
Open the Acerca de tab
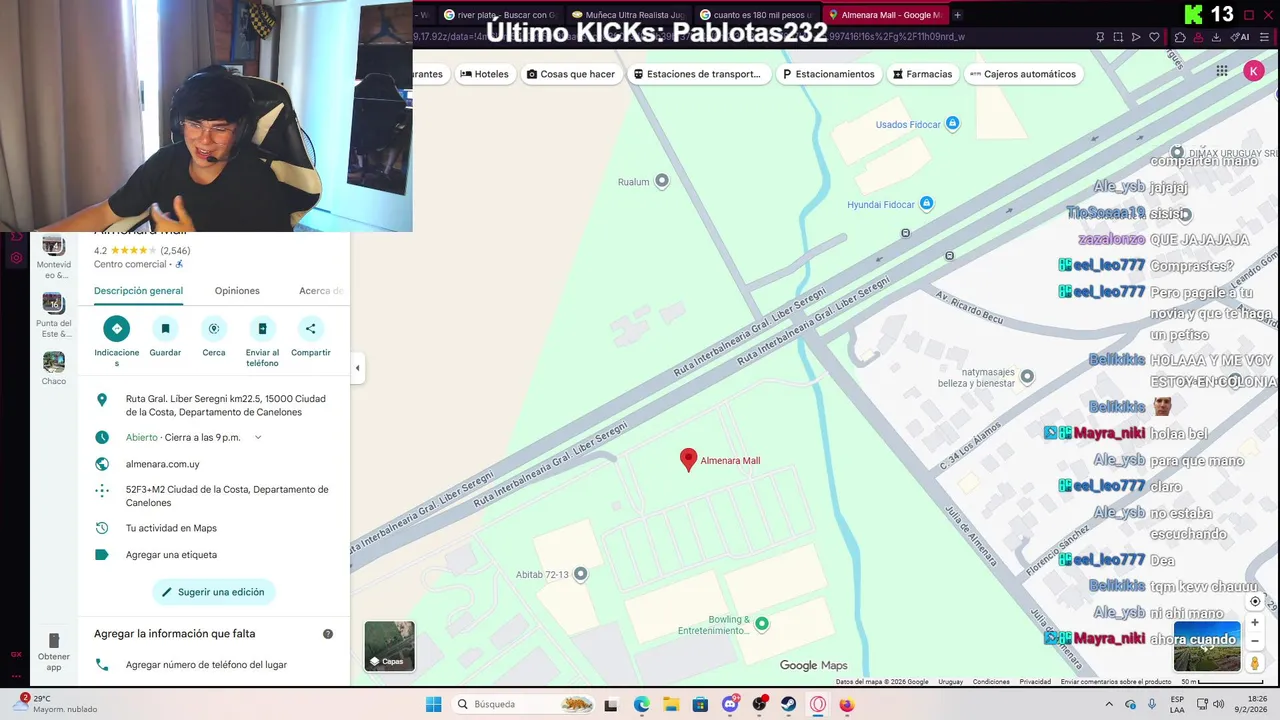[320, 291]
